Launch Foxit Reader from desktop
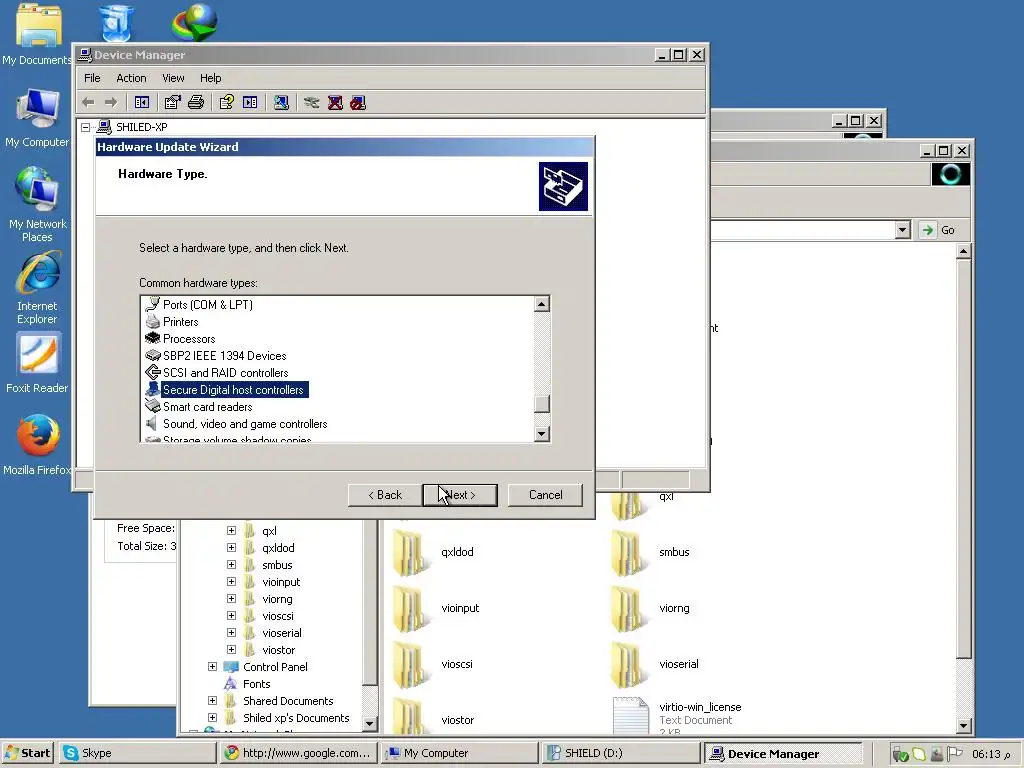The image size is (1024, 768). pos(37,363)
